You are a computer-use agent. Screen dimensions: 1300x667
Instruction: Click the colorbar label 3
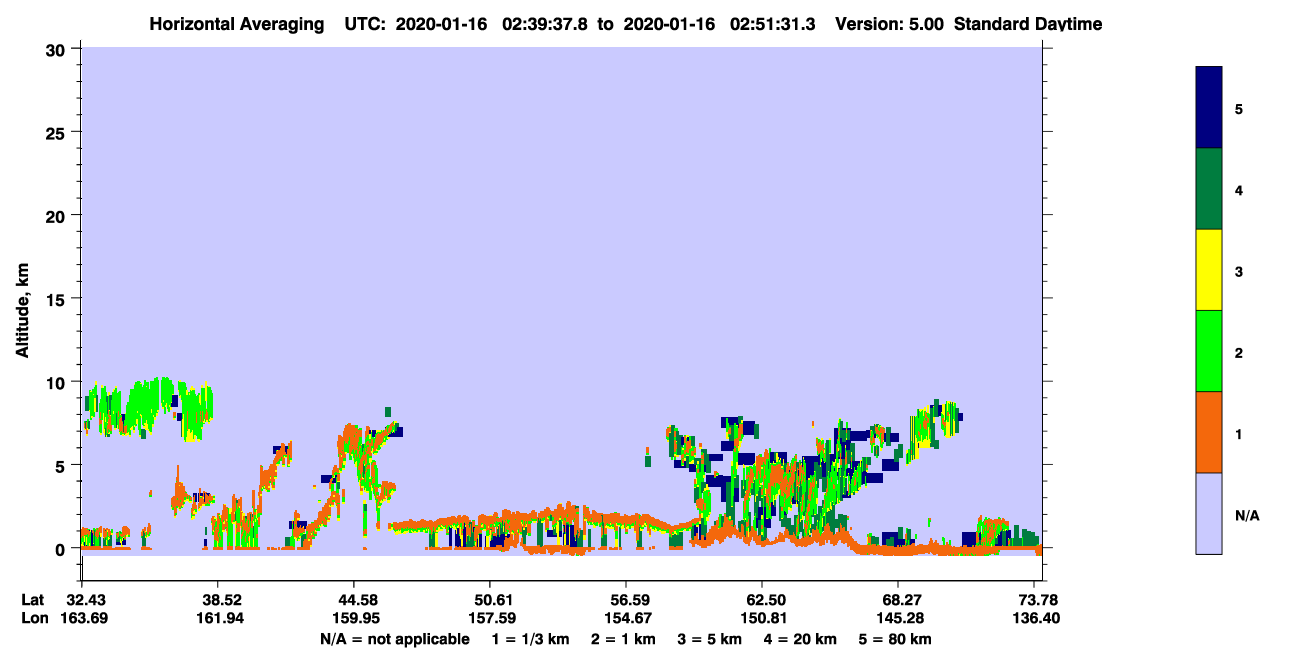[x=1239, y=271]
